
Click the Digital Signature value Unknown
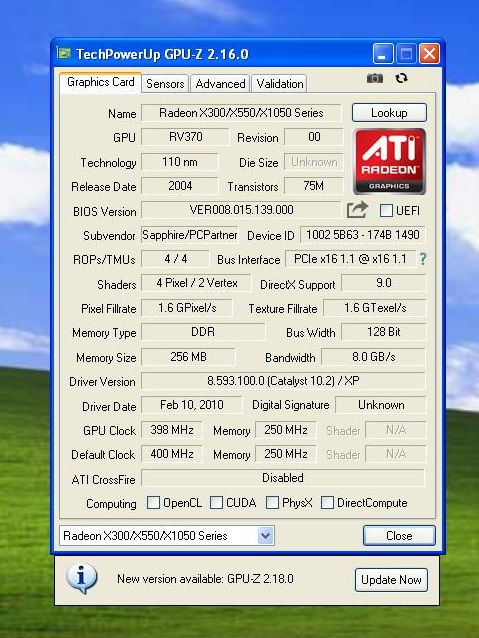(x=381, y=405)
